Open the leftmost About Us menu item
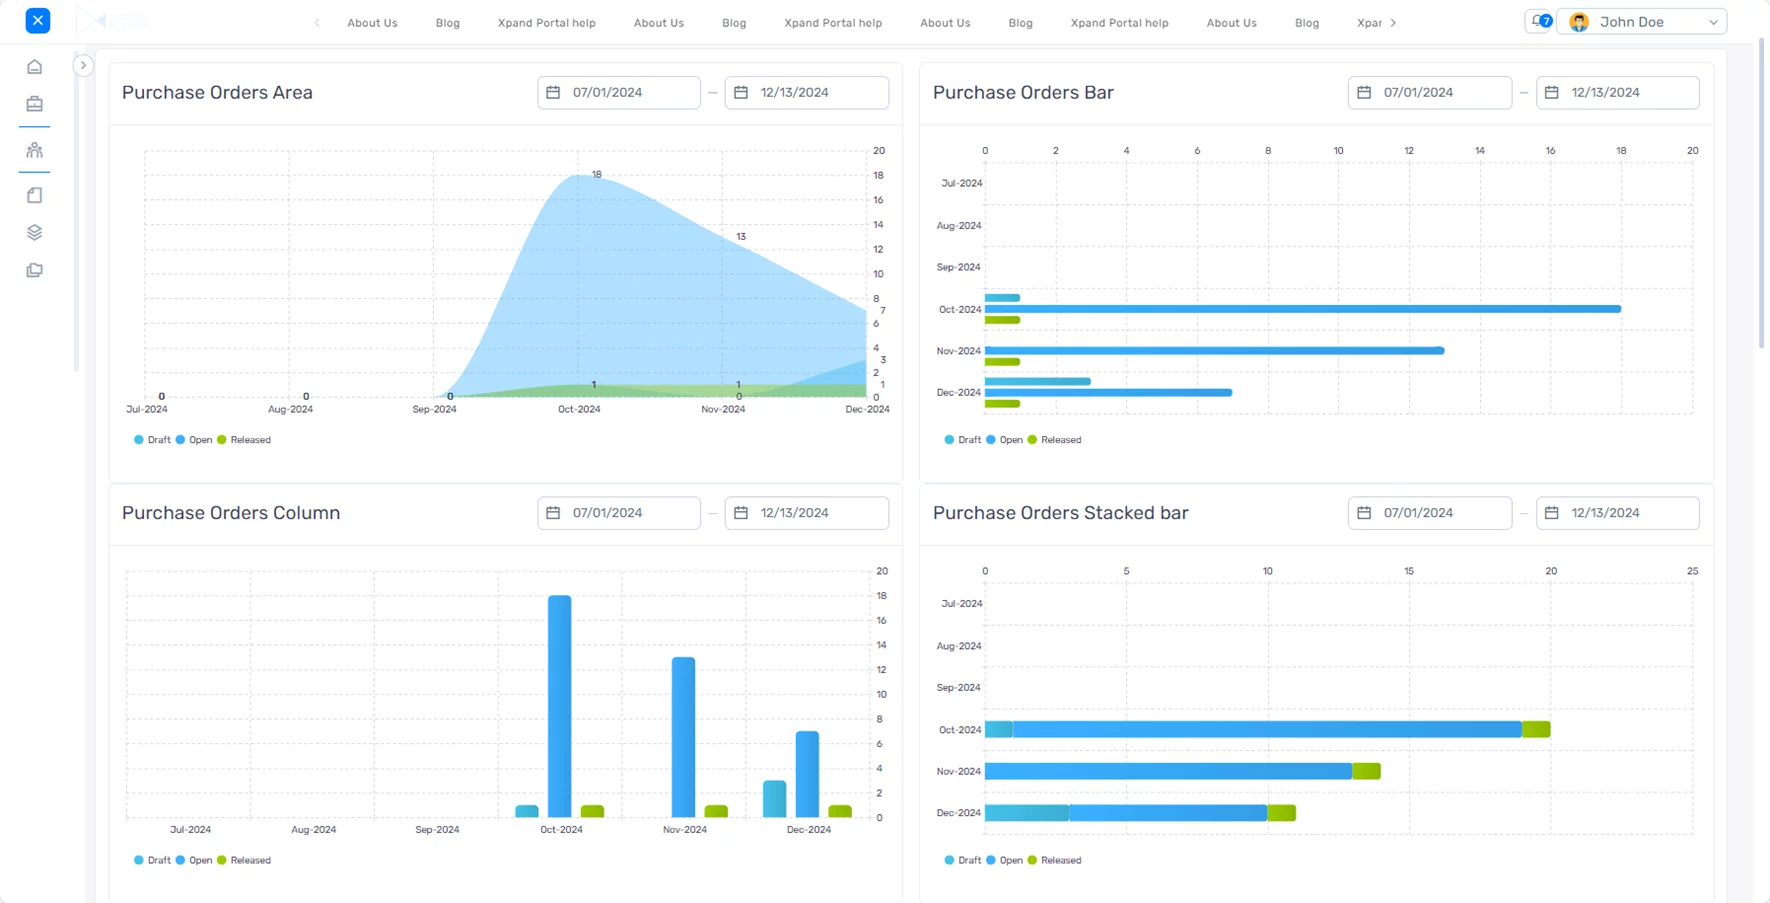 pos(372,23)
